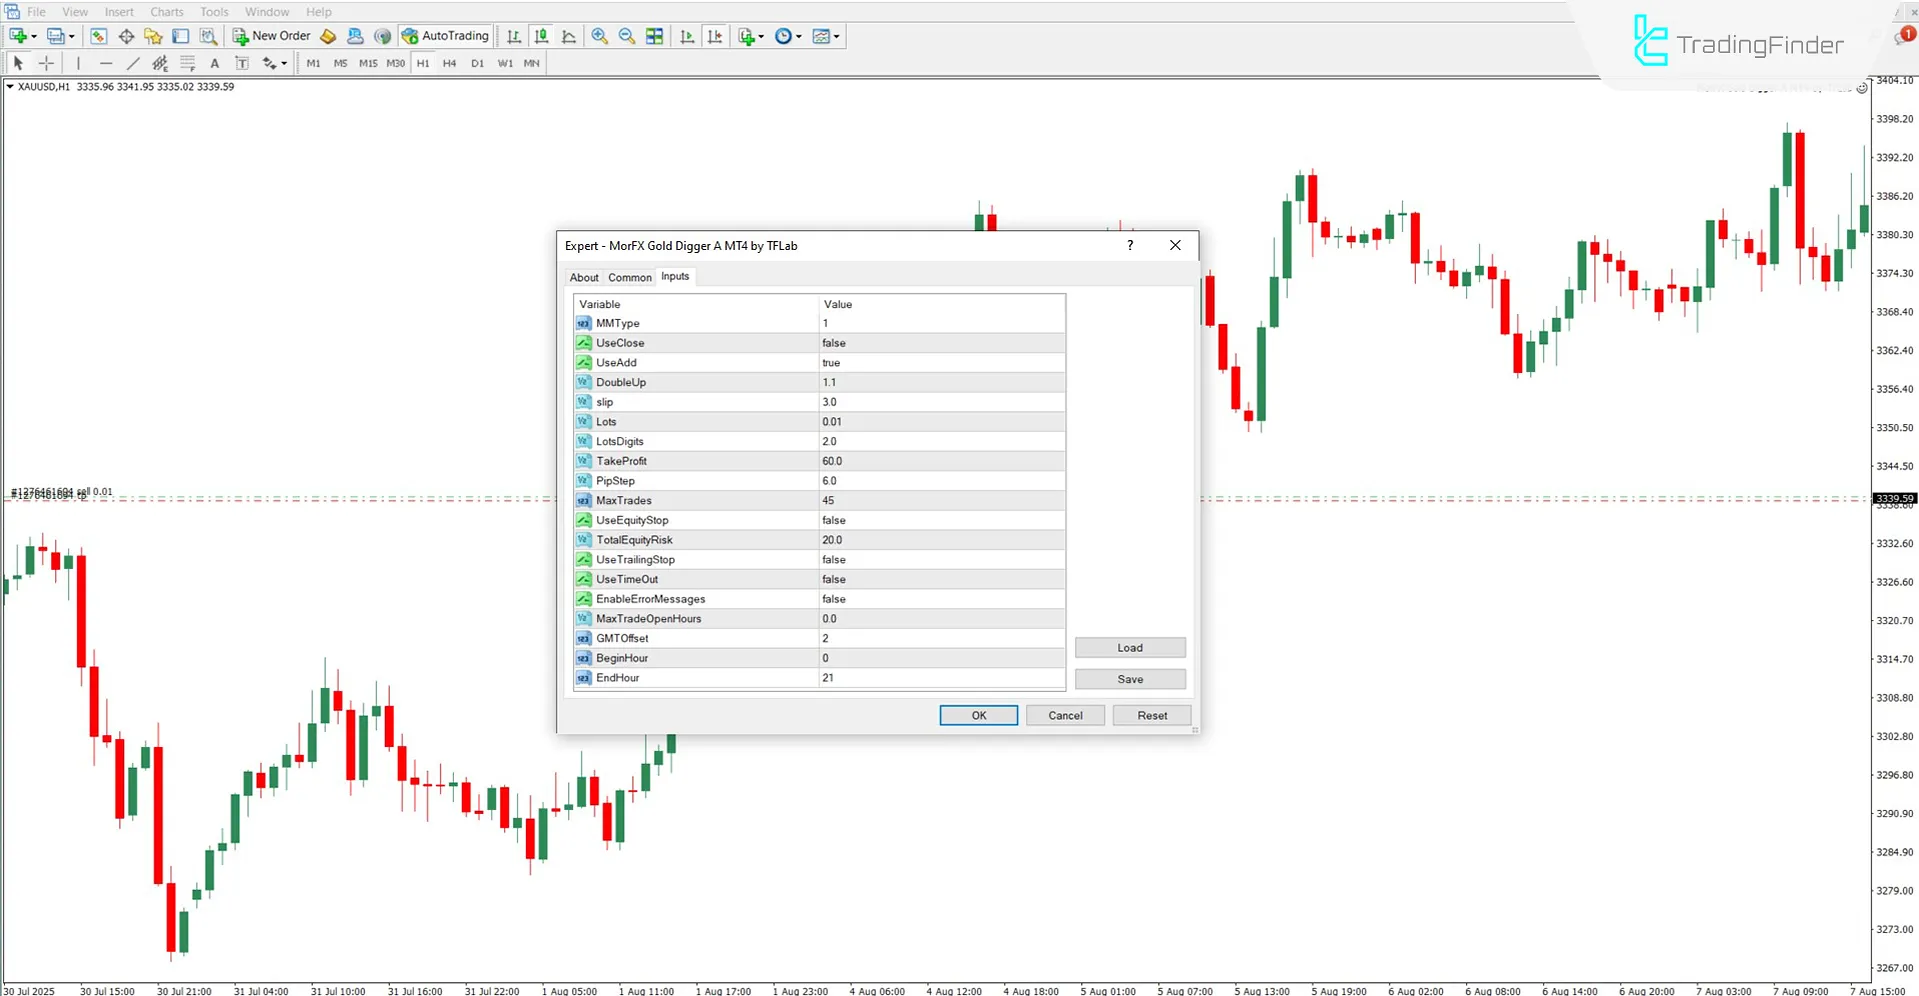
Task: Switch chart to candlestick display
Action: [541, 36]
